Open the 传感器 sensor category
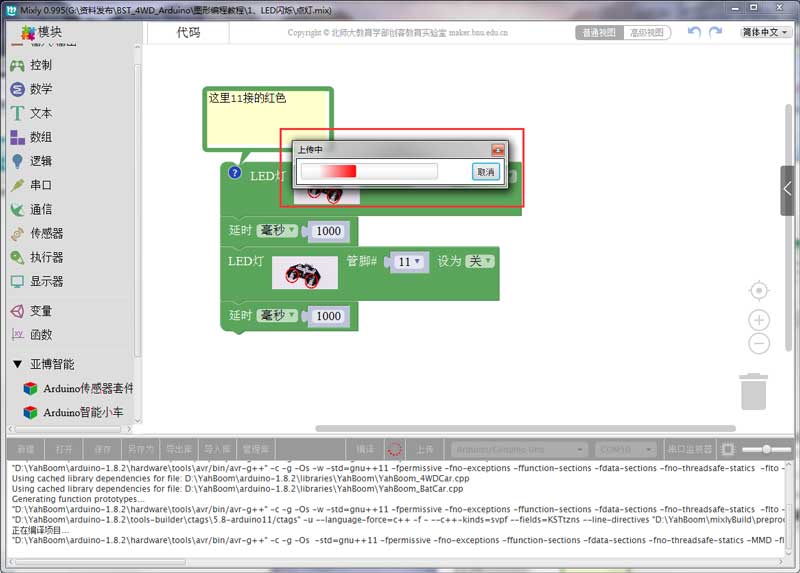 [46, 233]
